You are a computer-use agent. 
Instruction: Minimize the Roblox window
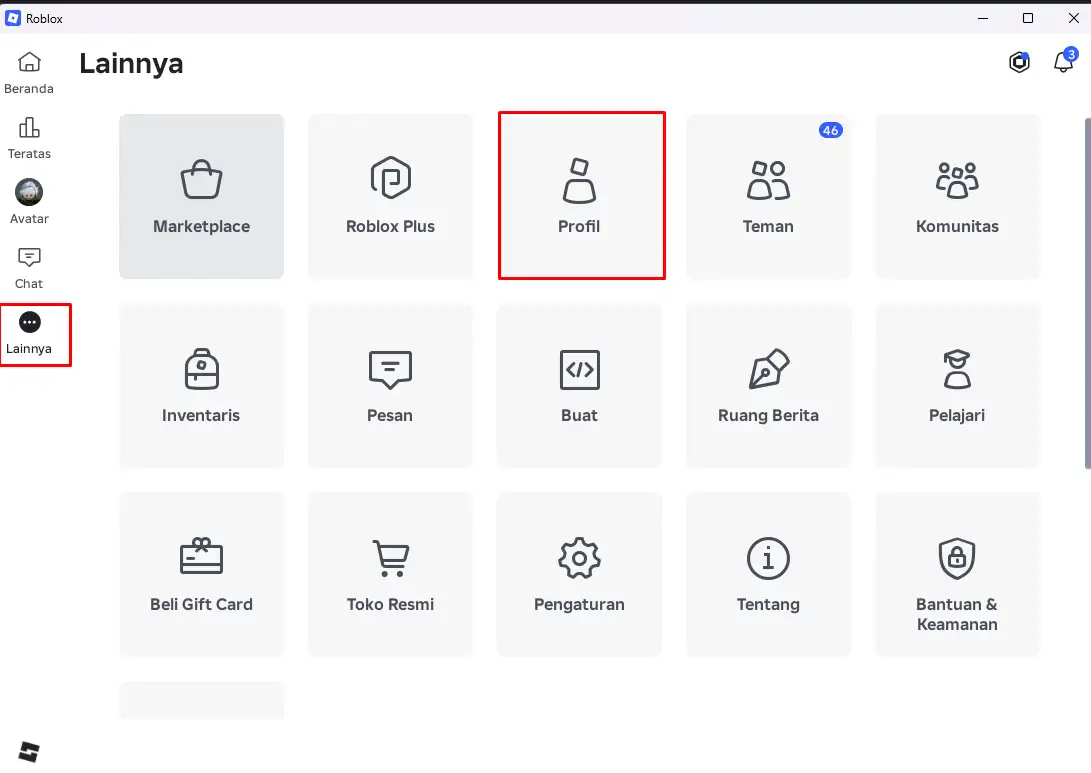pyautogui.click(x=982, y=19)
